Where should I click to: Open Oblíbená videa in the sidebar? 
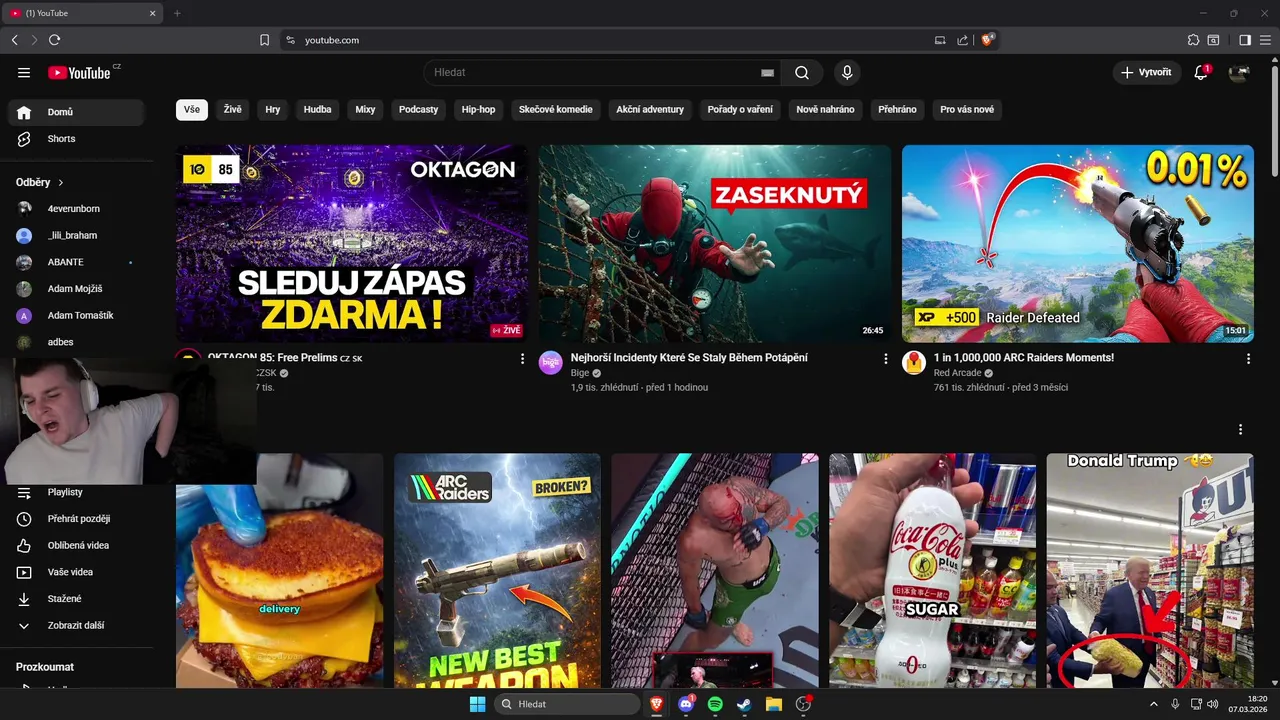click(x=76, y=546)
